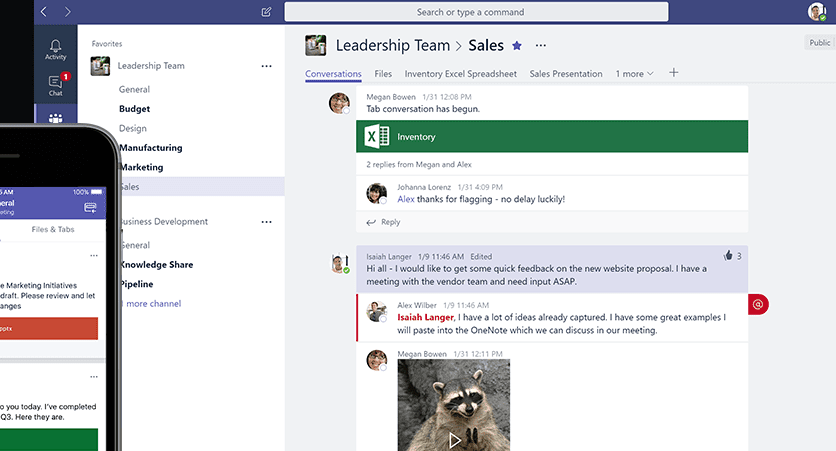Click the red mention @ indicator
This screenshot has height=451, width=836.
[758, 304]
